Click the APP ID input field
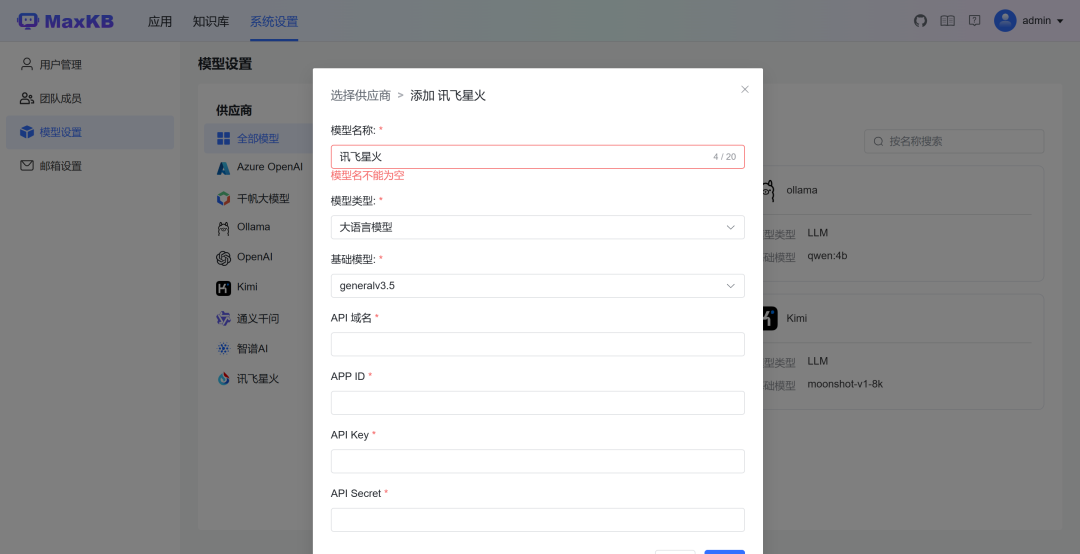Image resolution: width=1080 pixels, height=554 pixels. coord(537,403)
